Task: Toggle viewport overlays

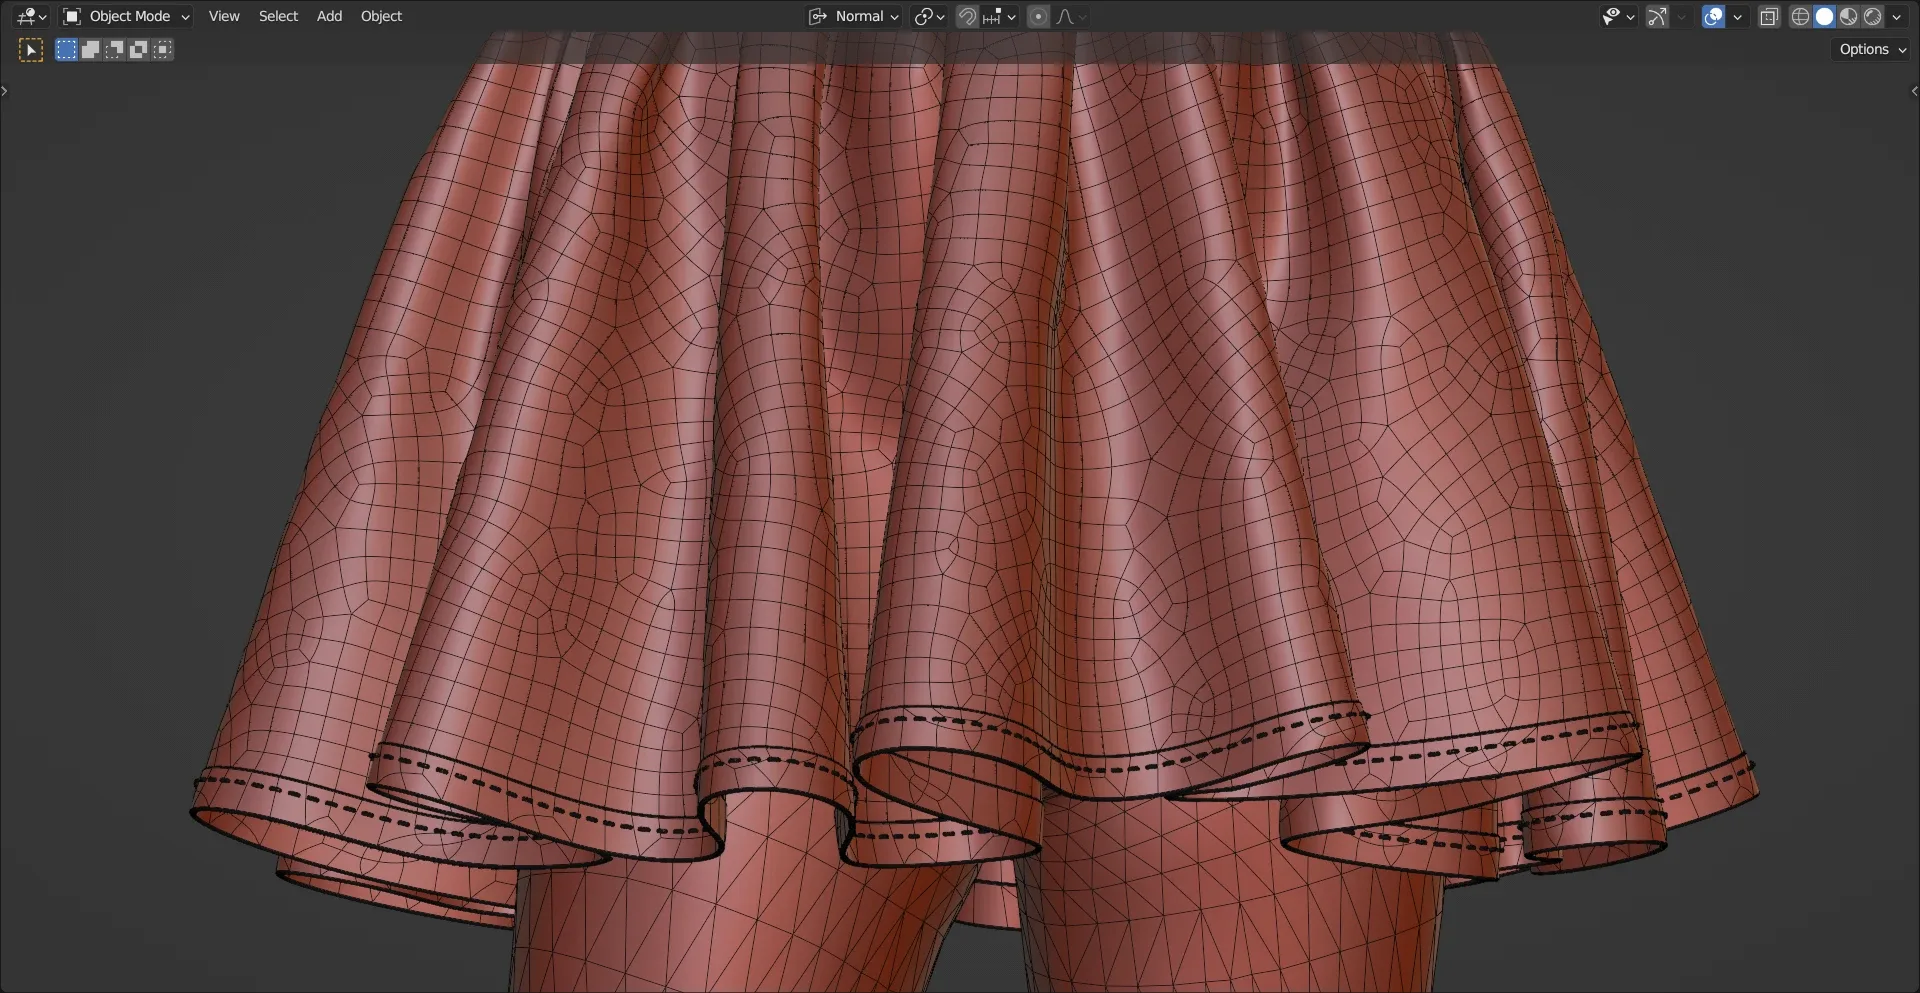Action: tap(1714, 16)
